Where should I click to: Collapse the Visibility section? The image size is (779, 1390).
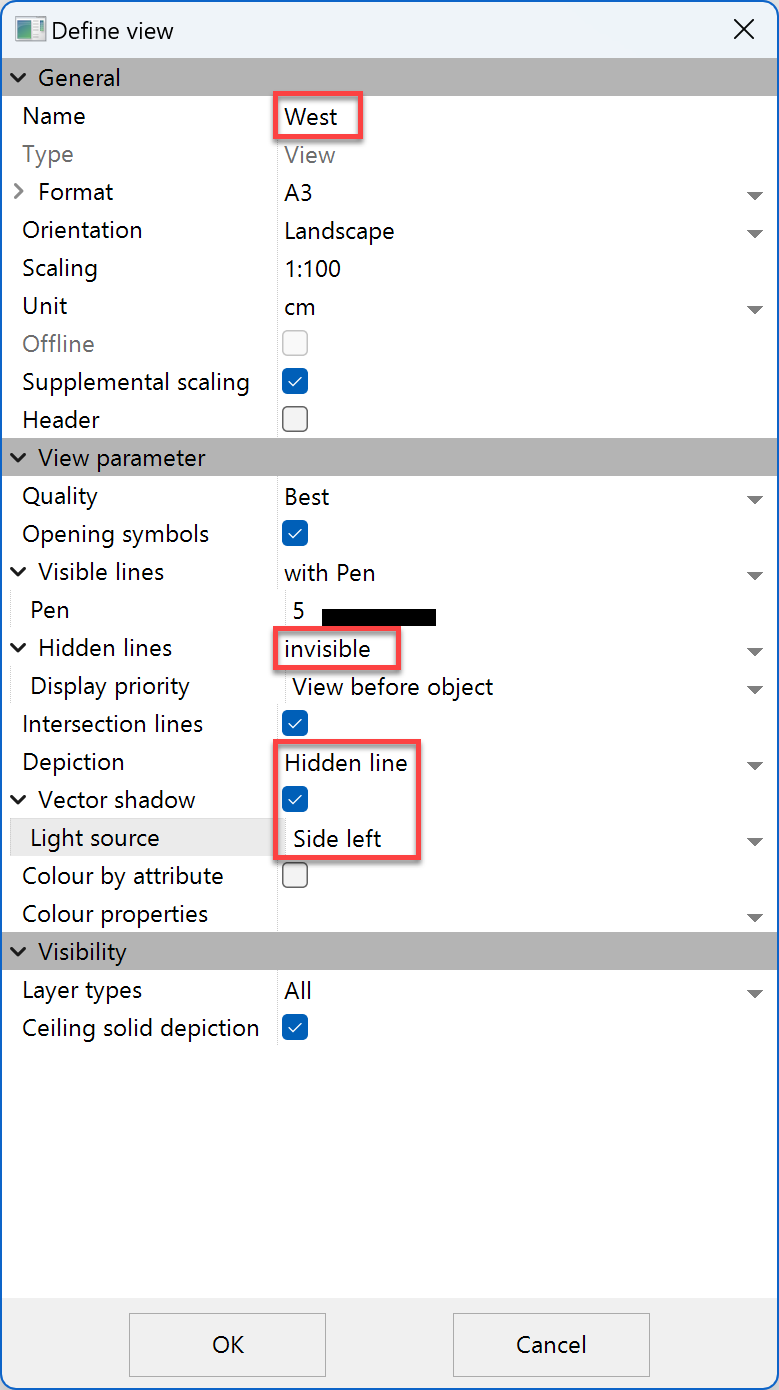click(19, 952)
